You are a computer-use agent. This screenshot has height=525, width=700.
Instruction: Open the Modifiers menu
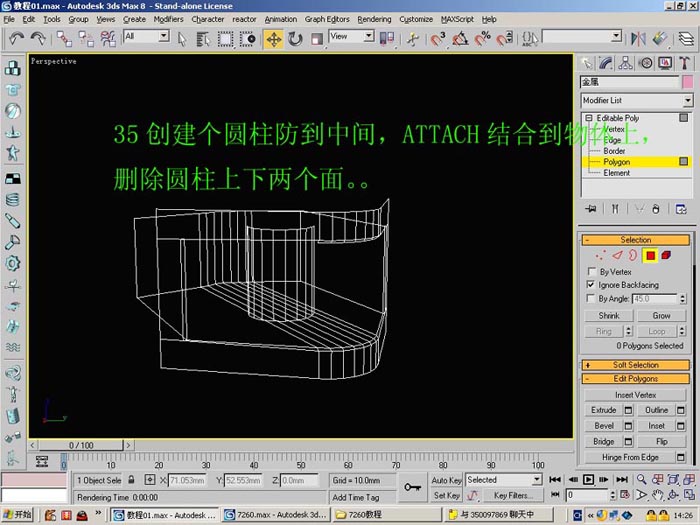(x=168, y=19)
